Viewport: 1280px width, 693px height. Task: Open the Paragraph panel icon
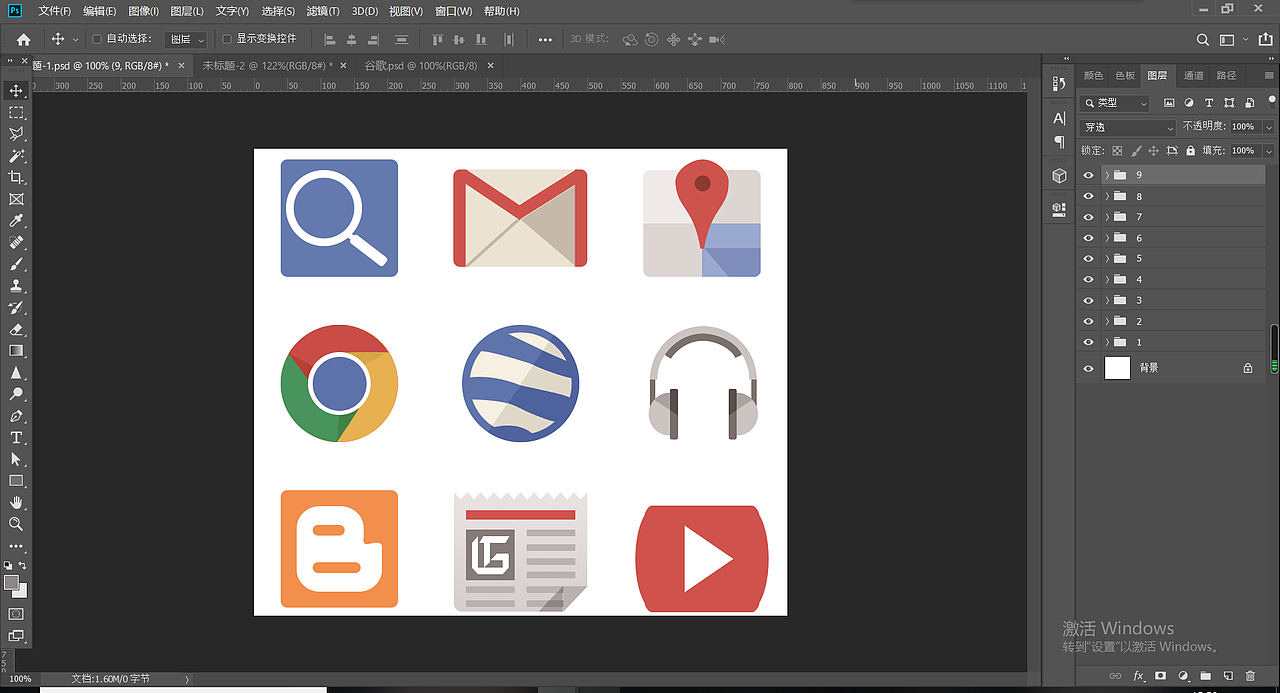1060,142
